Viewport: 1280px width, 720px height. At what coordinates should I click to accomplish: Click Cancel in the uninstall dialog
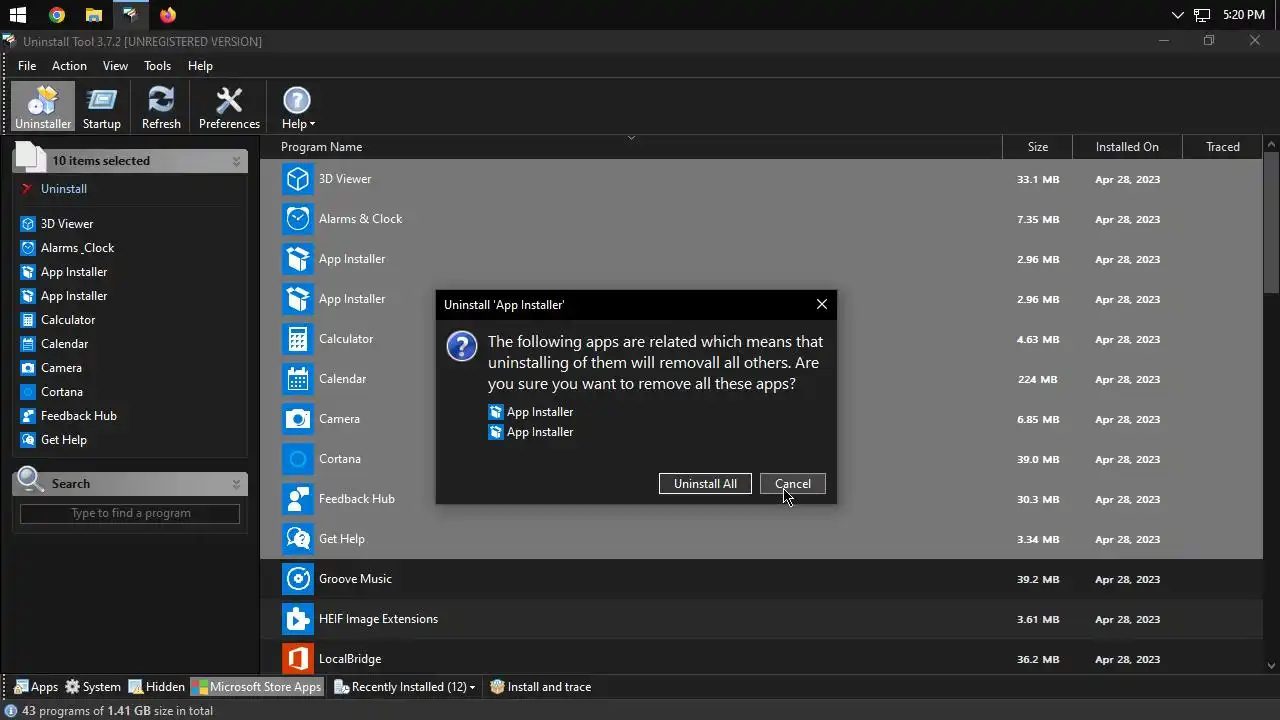coord(792,484)
